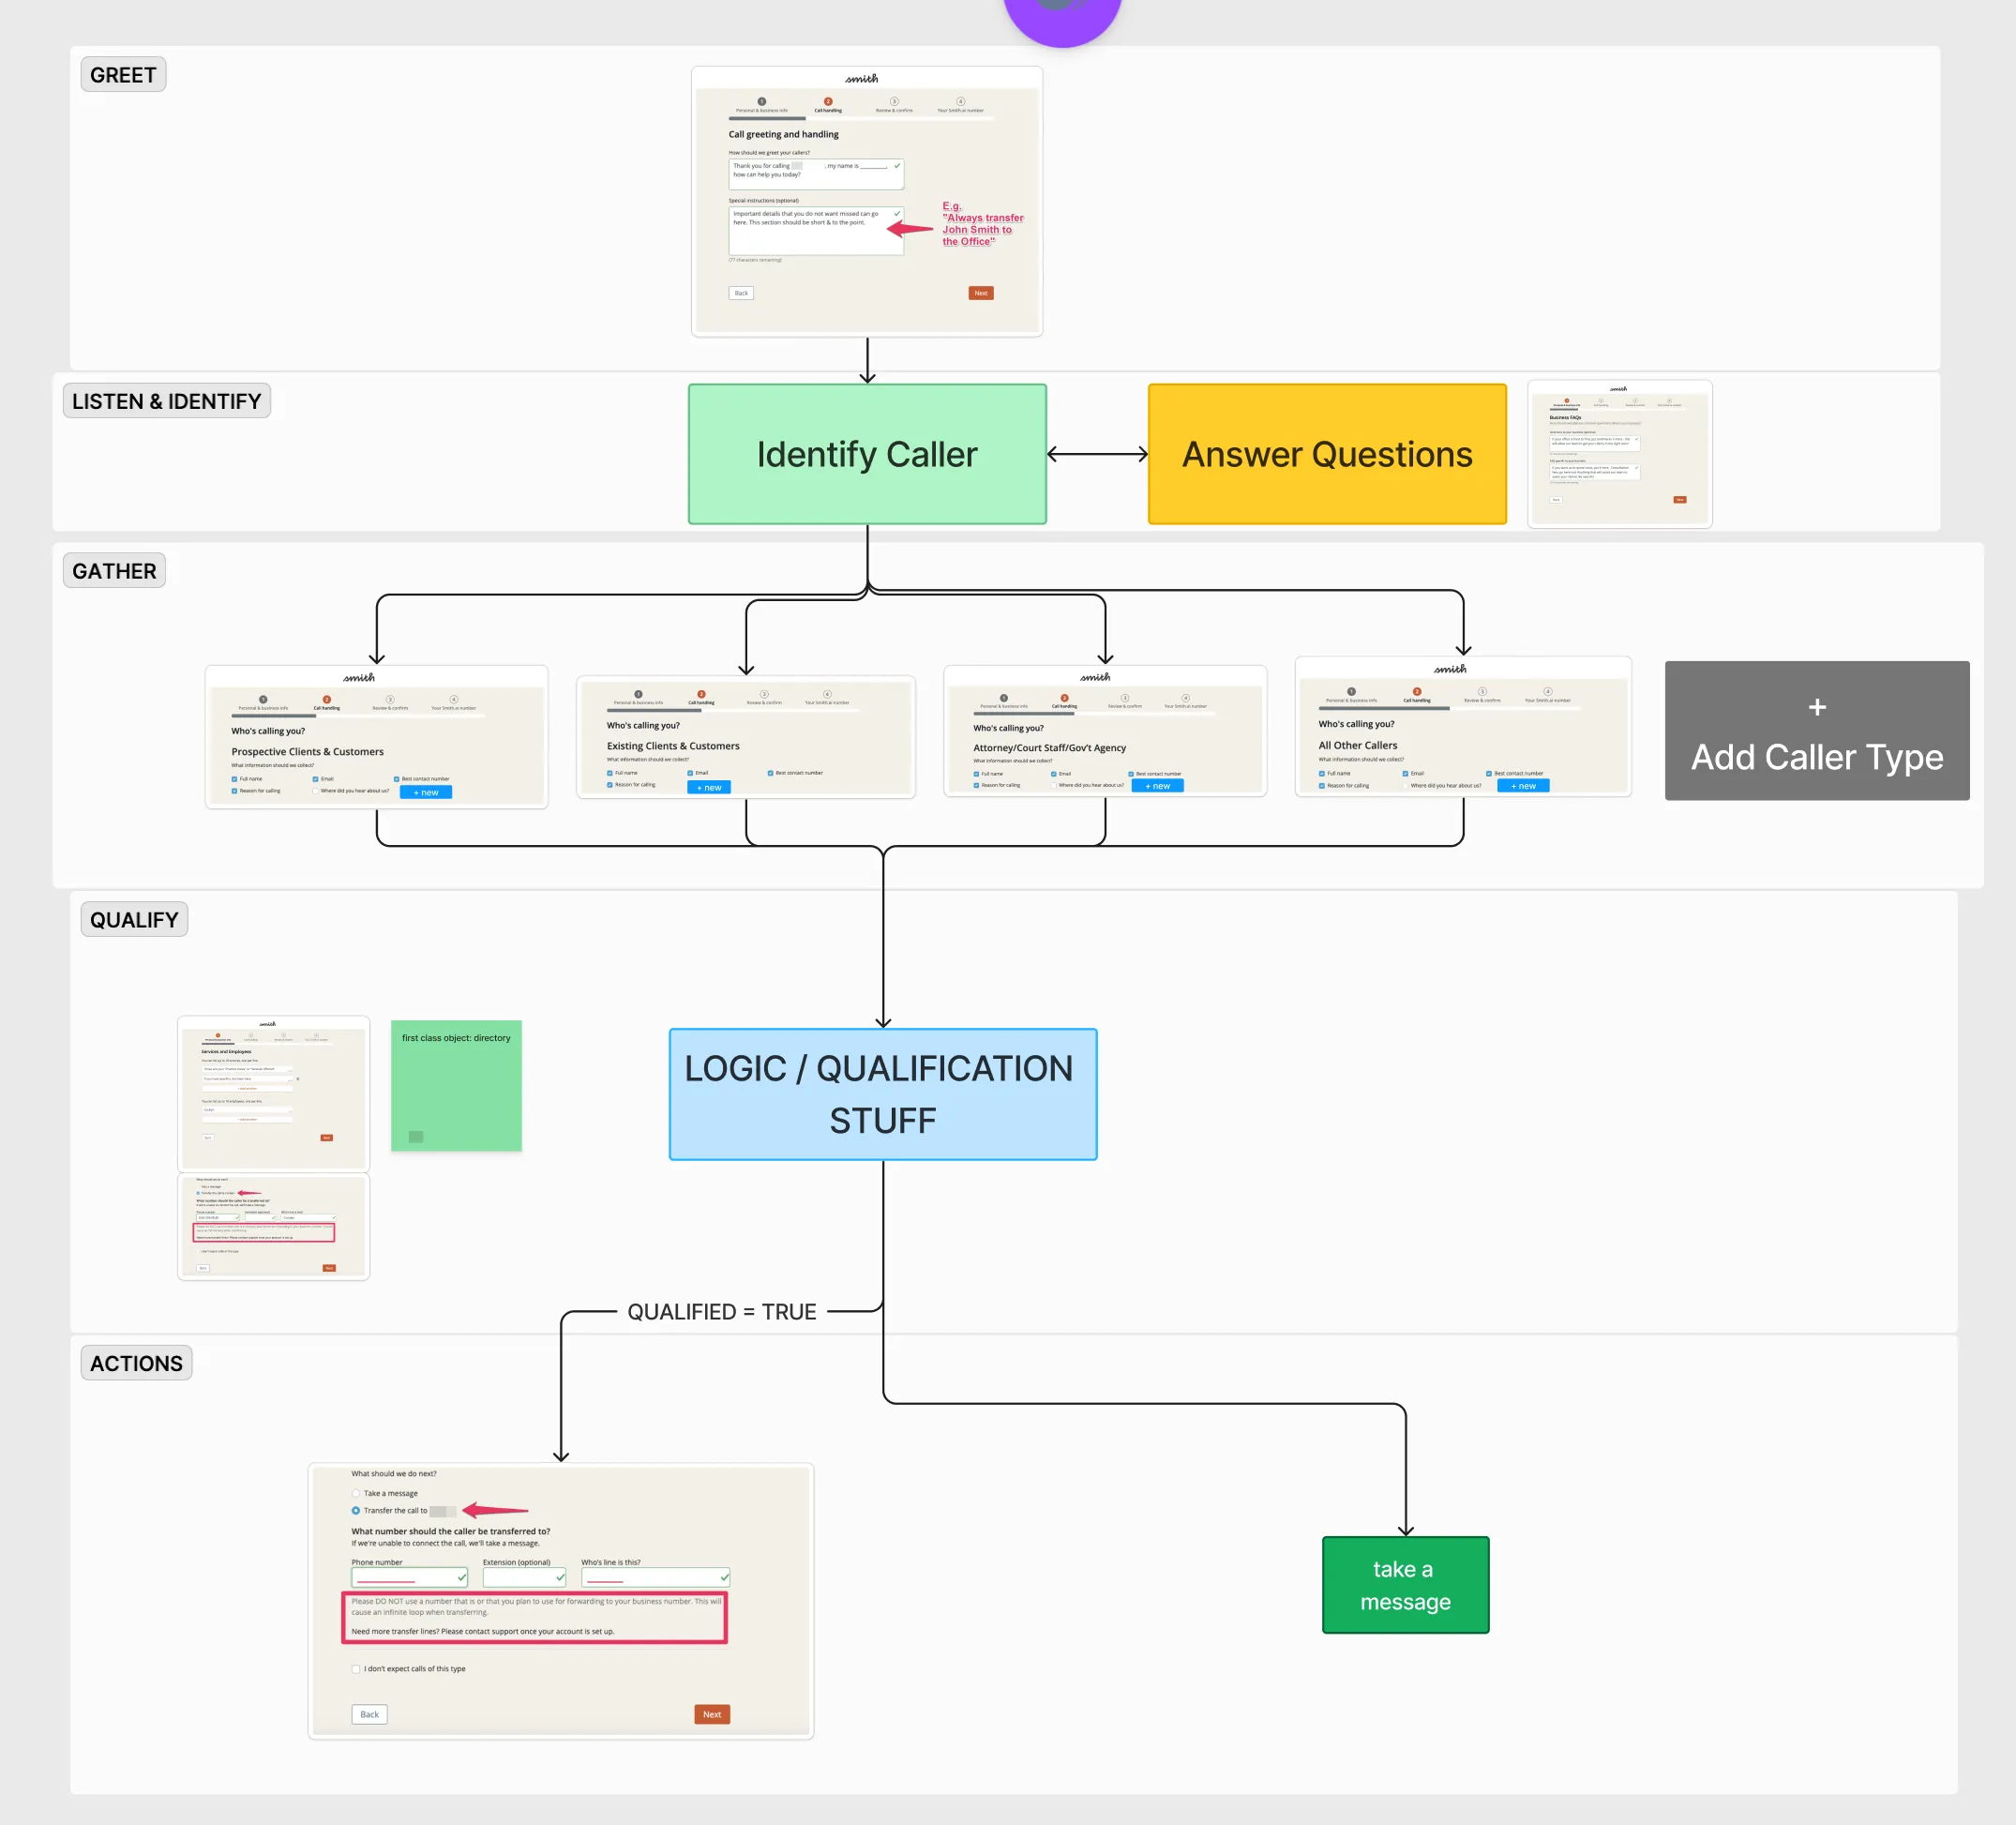Toggle Best contact number in Existing Clients card
This screenshot has height=1825, width=2016.
coord(770,773)
